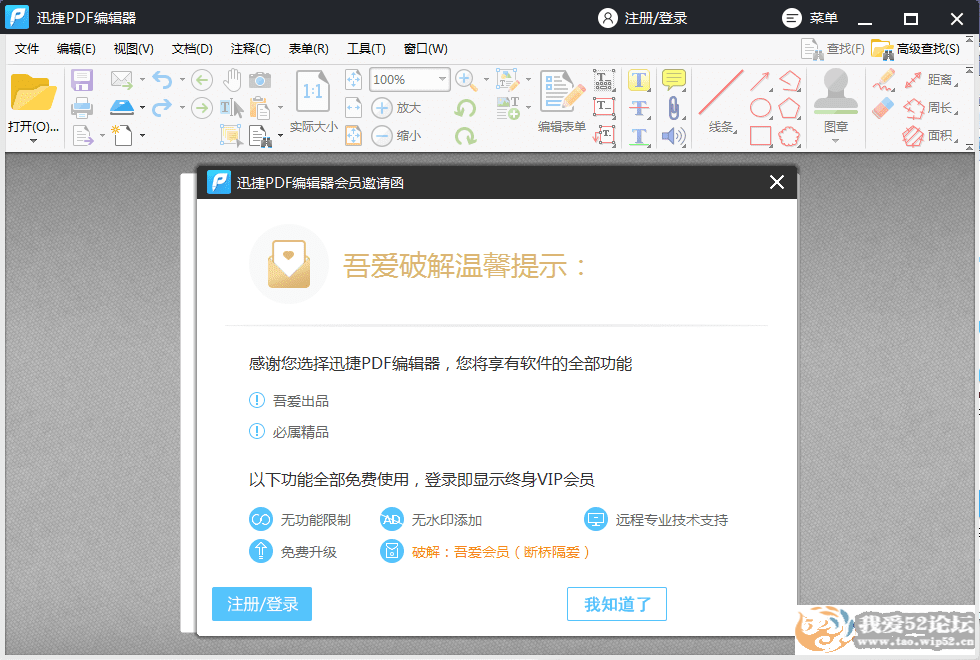Select the underline text tool
This screenshot has height=660, width=980.
639,136
